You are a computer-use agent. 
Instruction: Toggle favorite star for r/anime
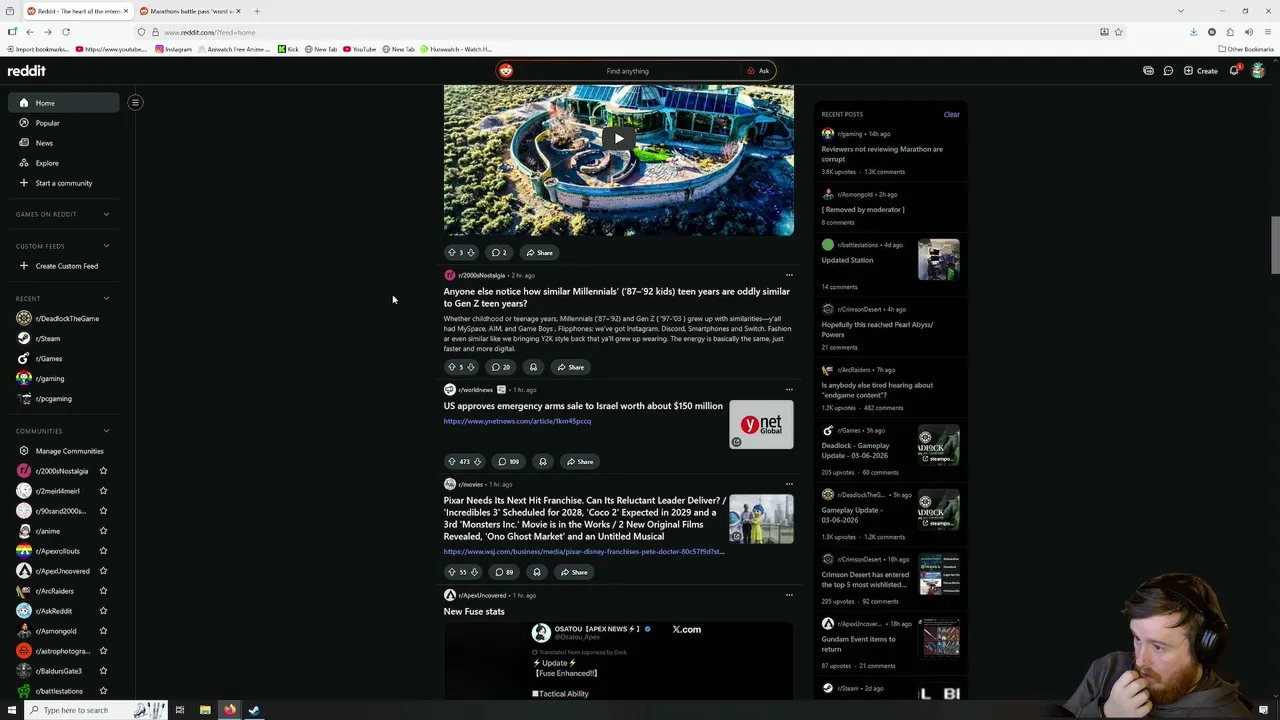pos(103,531)
